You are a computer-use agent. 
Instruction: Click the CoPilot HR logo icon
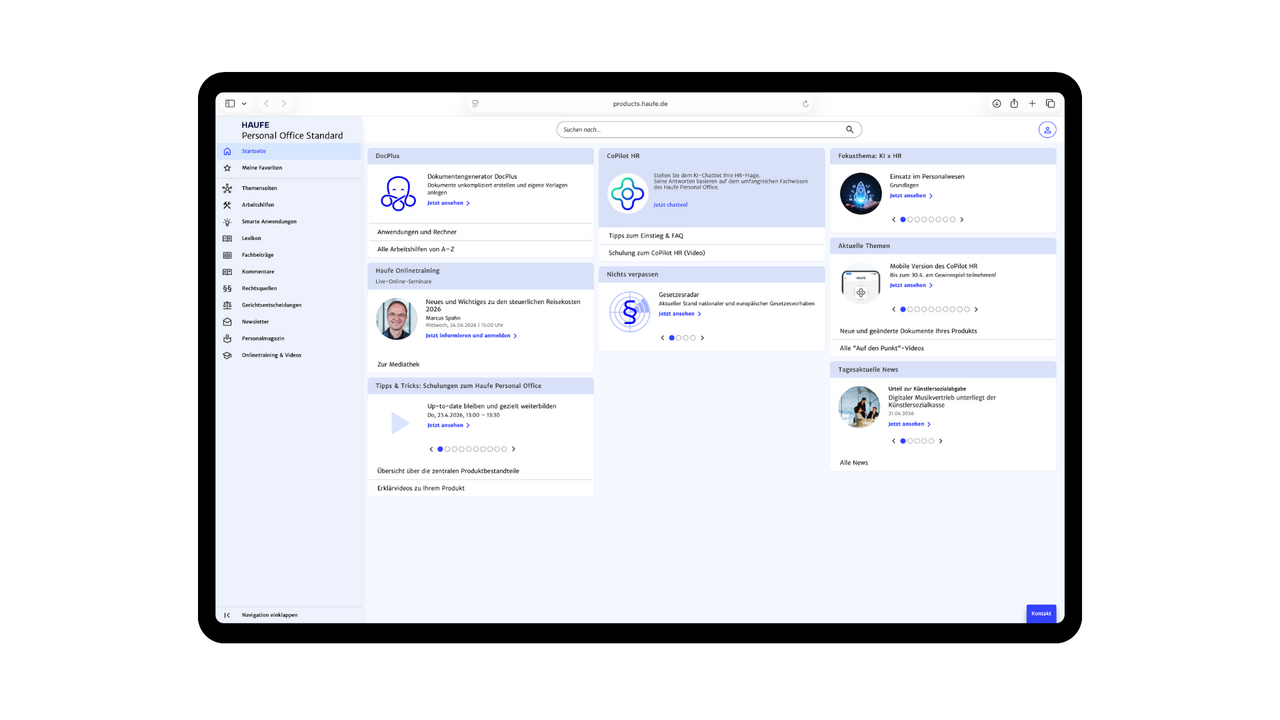(628, 193)
